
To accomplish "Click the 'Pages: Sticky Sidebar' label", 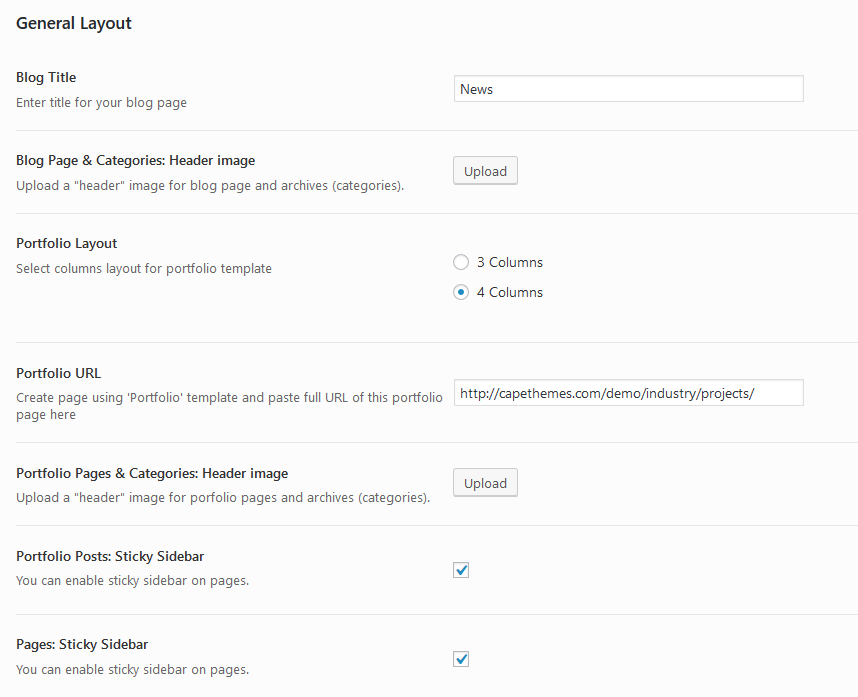I will [82, 645].
